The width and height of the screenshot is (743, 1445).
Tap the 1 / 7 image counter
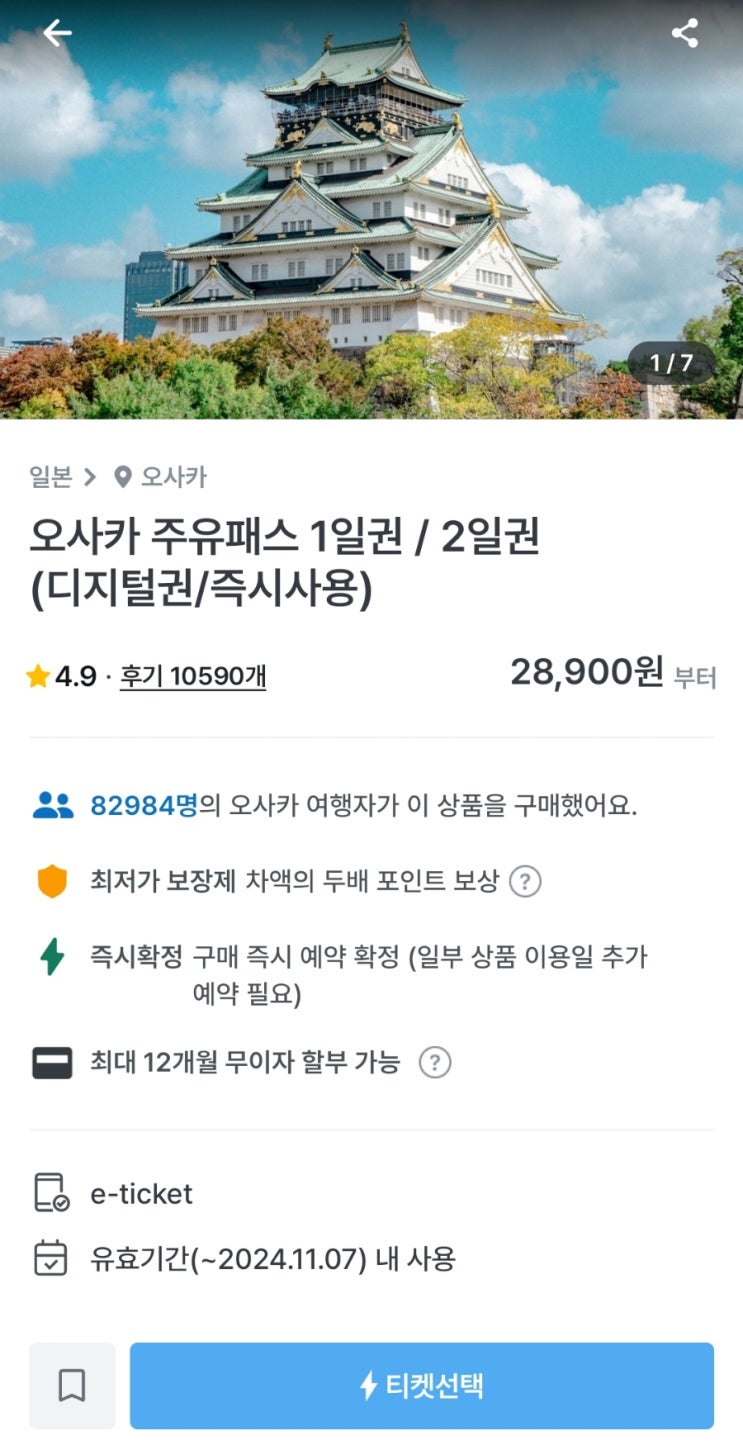click(x=671, y=362)
